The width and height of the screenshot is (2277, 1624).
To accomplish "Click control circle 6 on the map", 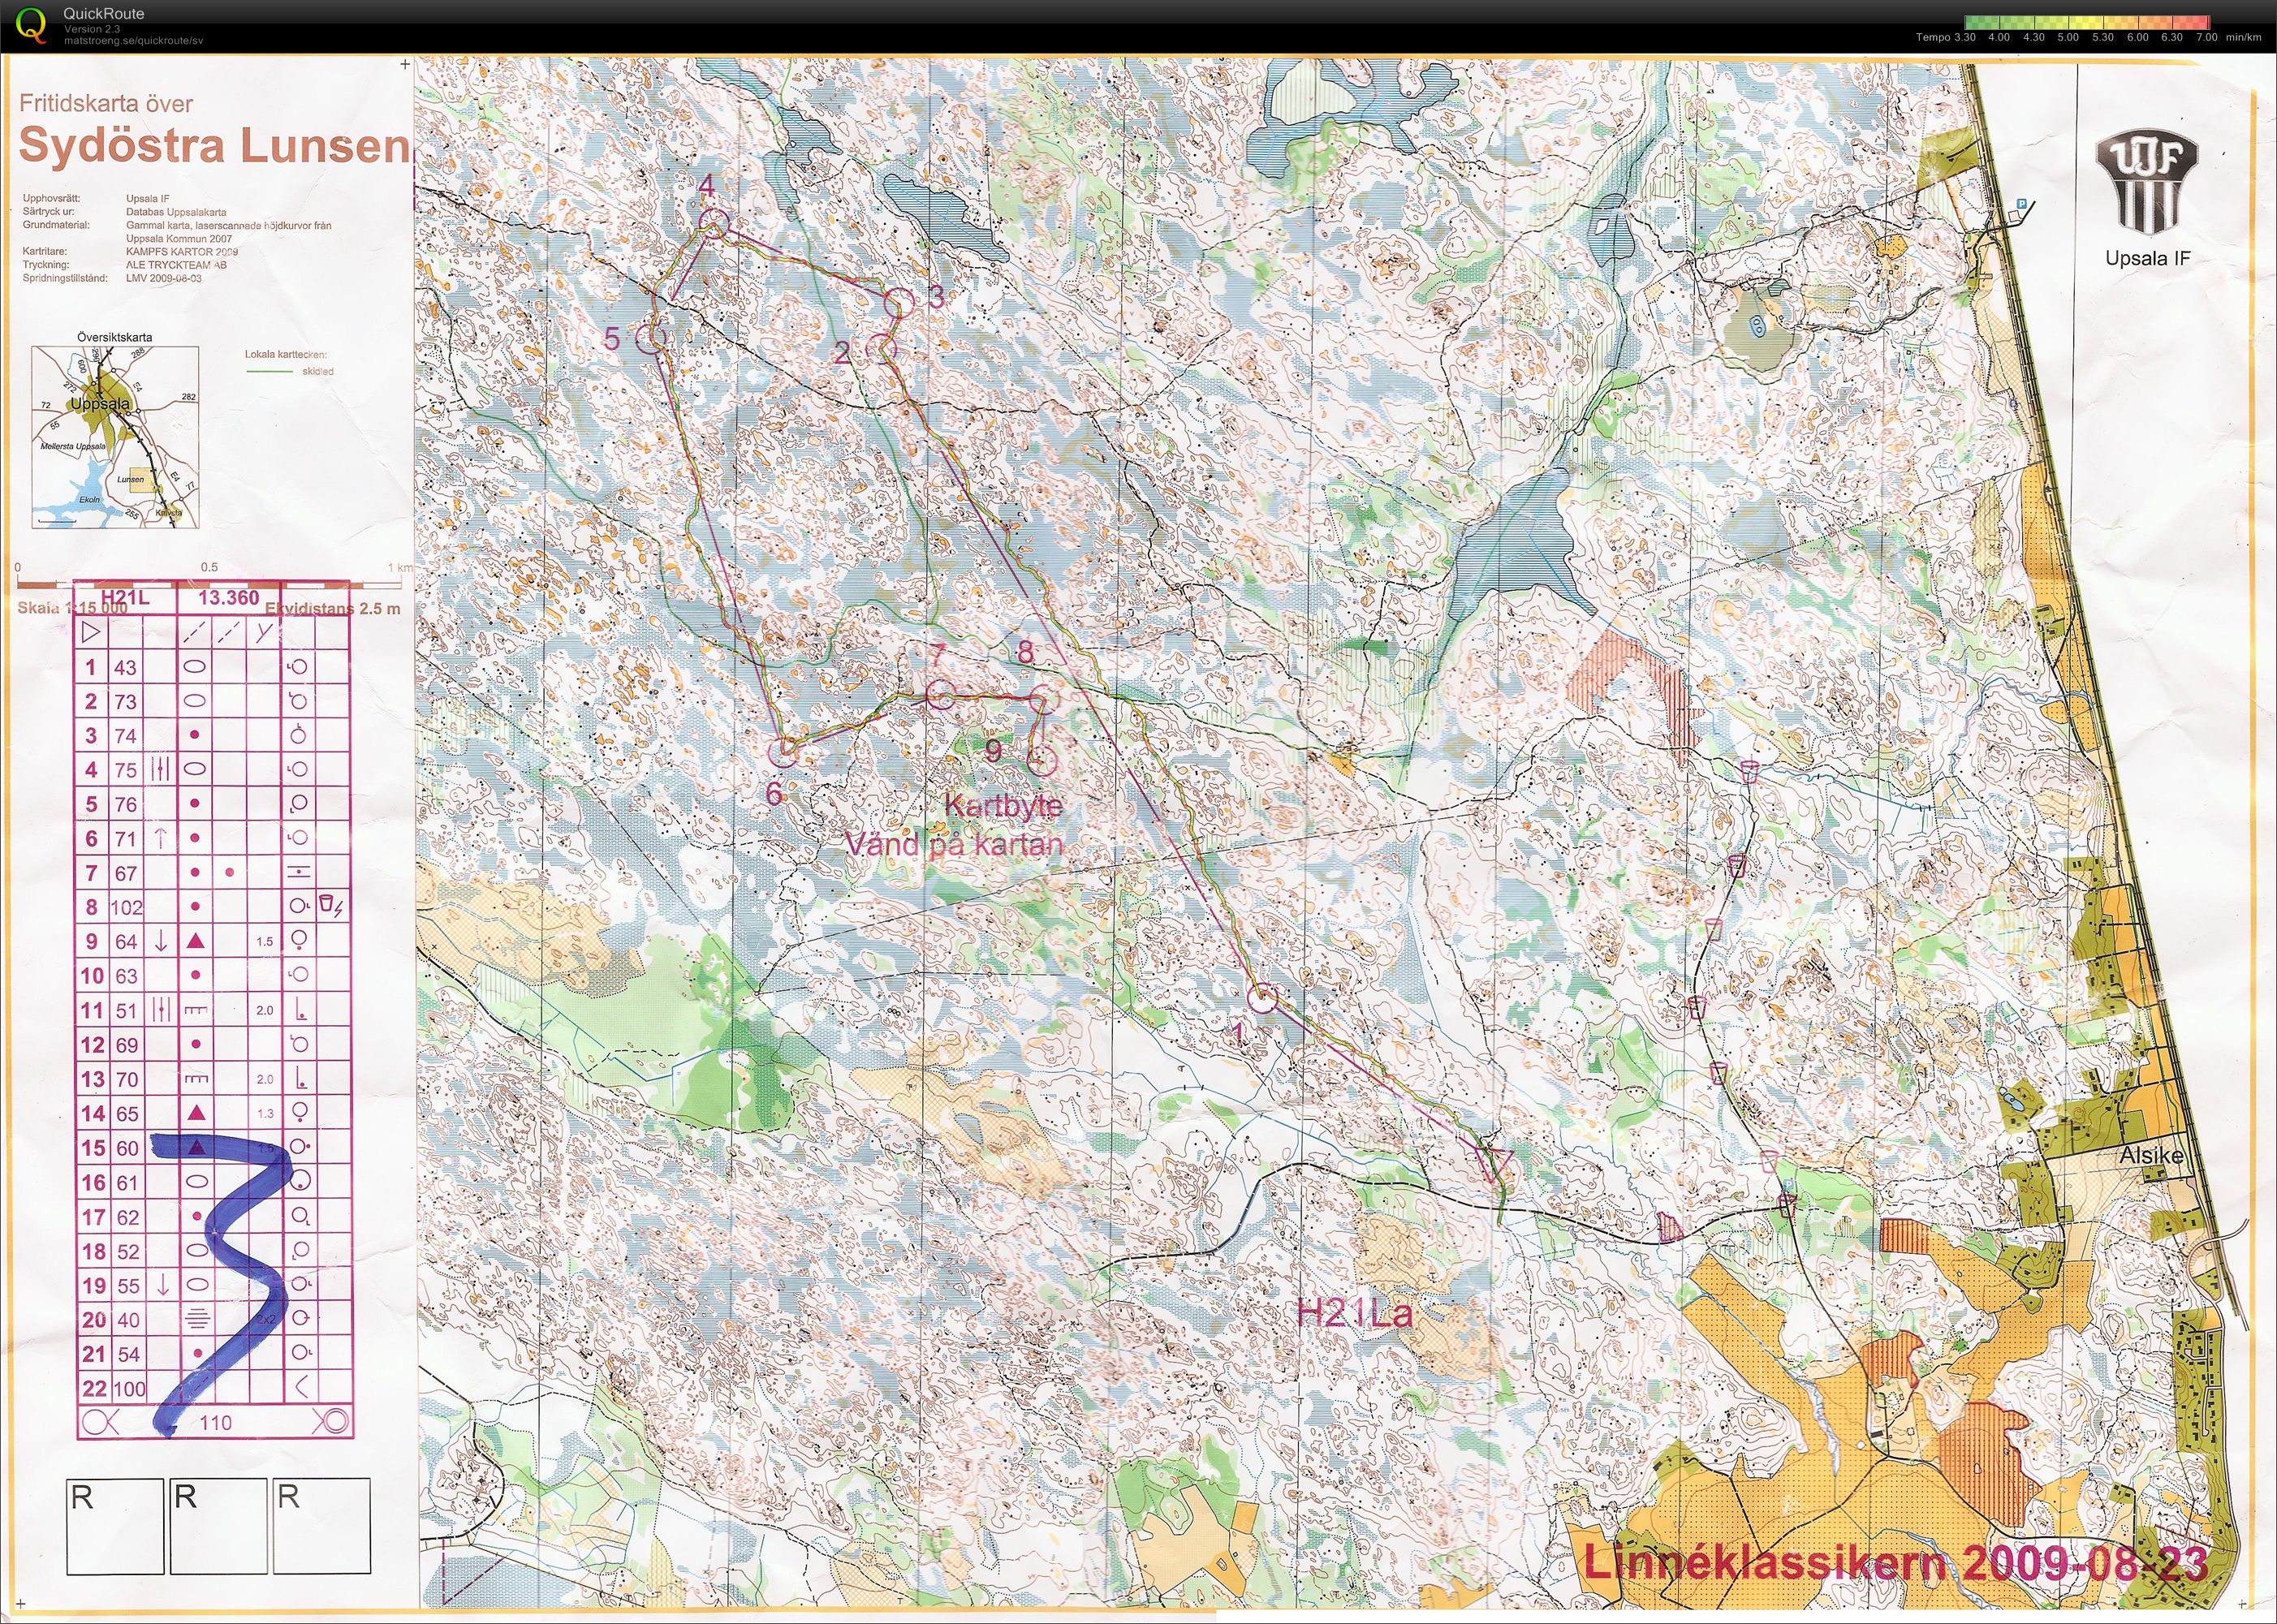I will click(782, 752).
